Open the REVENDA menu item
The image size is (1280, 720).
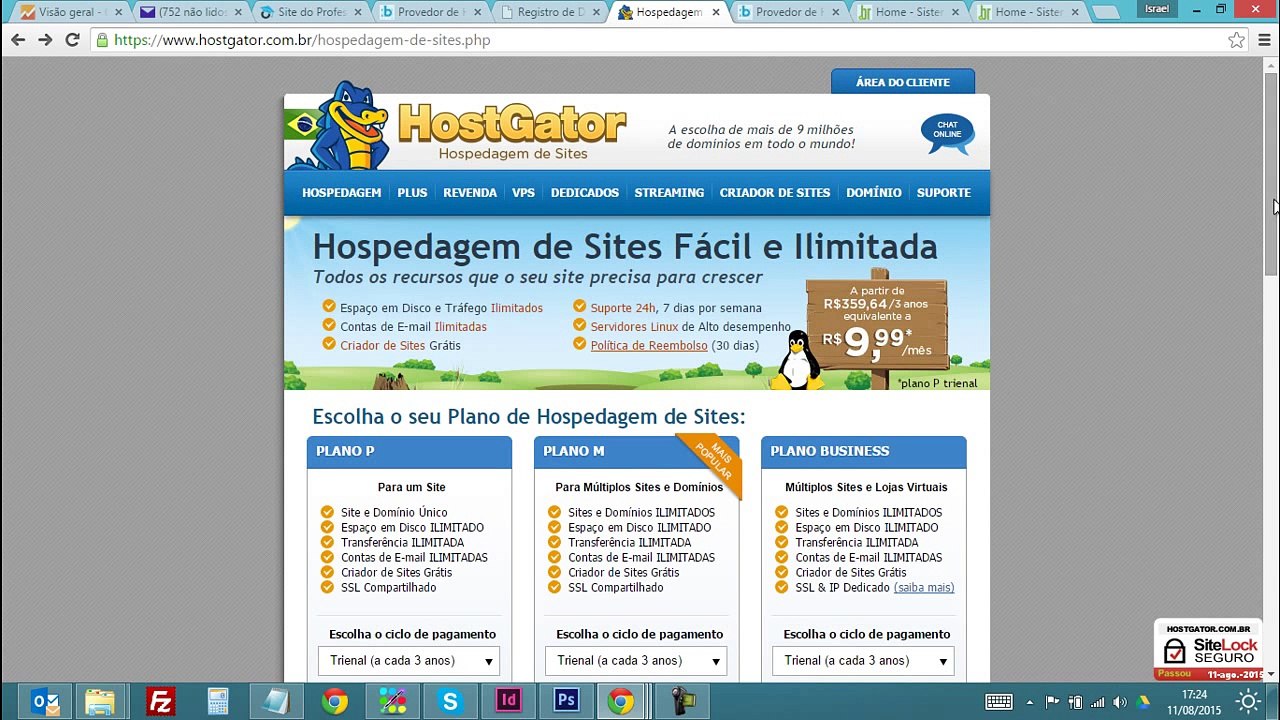click(470, 193)
